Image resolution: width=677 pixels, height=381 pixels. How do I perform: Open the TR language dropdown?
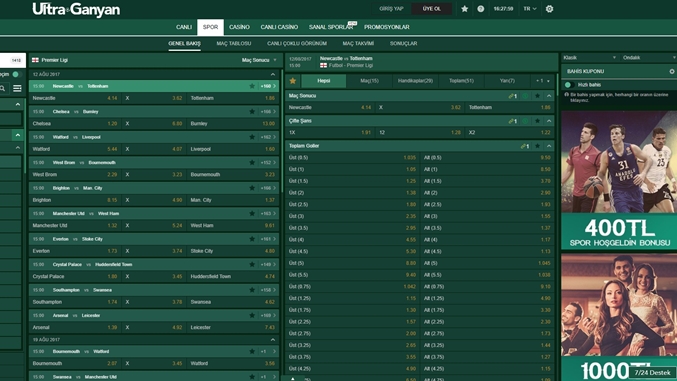click(530, 9)
